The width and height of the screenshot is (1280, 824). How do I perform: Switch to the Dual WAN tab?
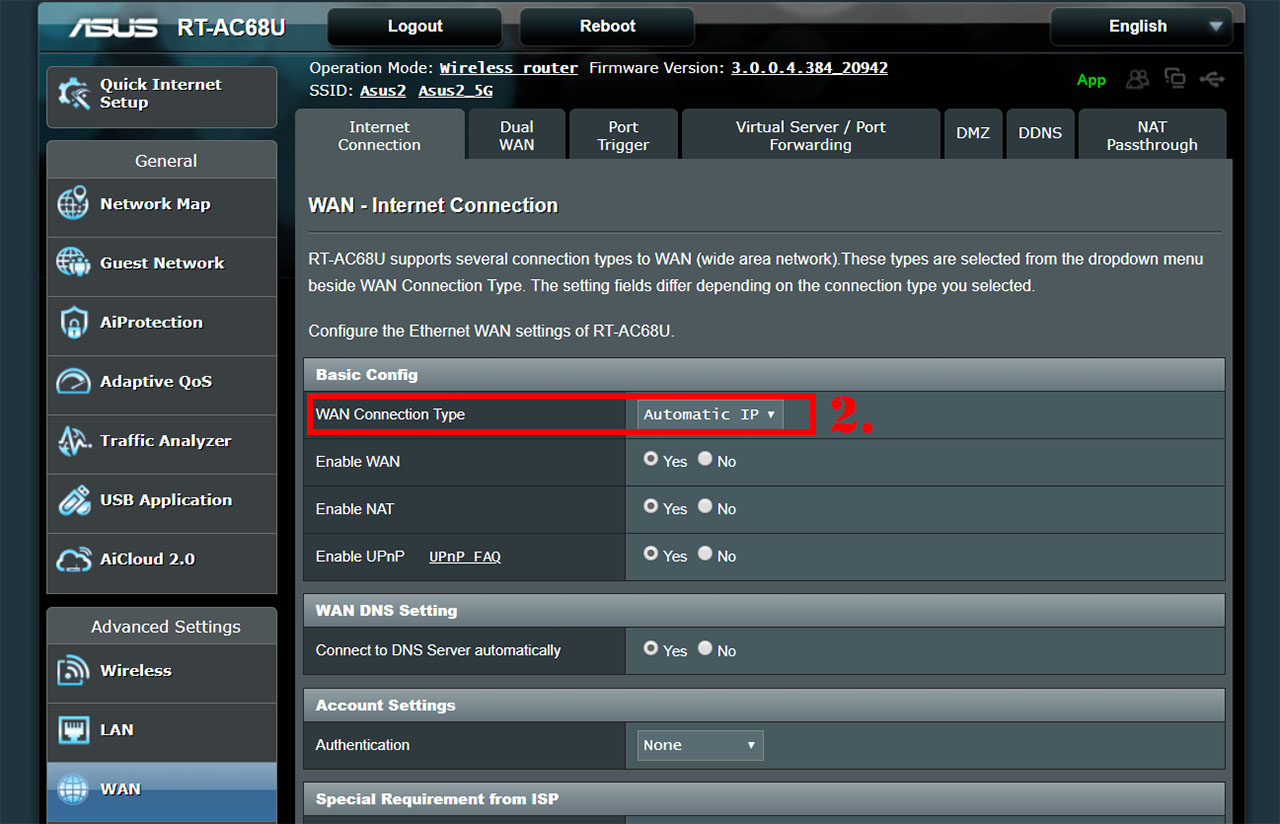pyautogui.click(x=517, y=135)
